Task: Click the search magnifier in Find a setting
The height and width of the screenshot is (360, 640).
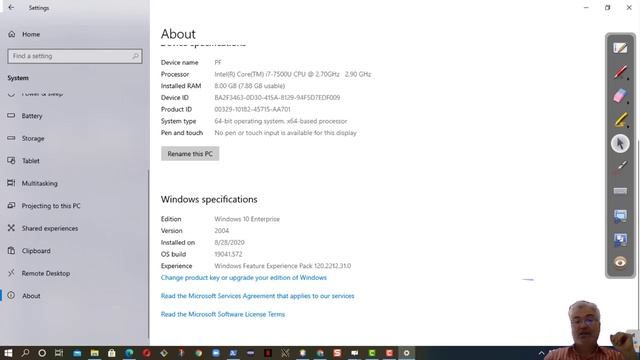Action: pos(135,56)
